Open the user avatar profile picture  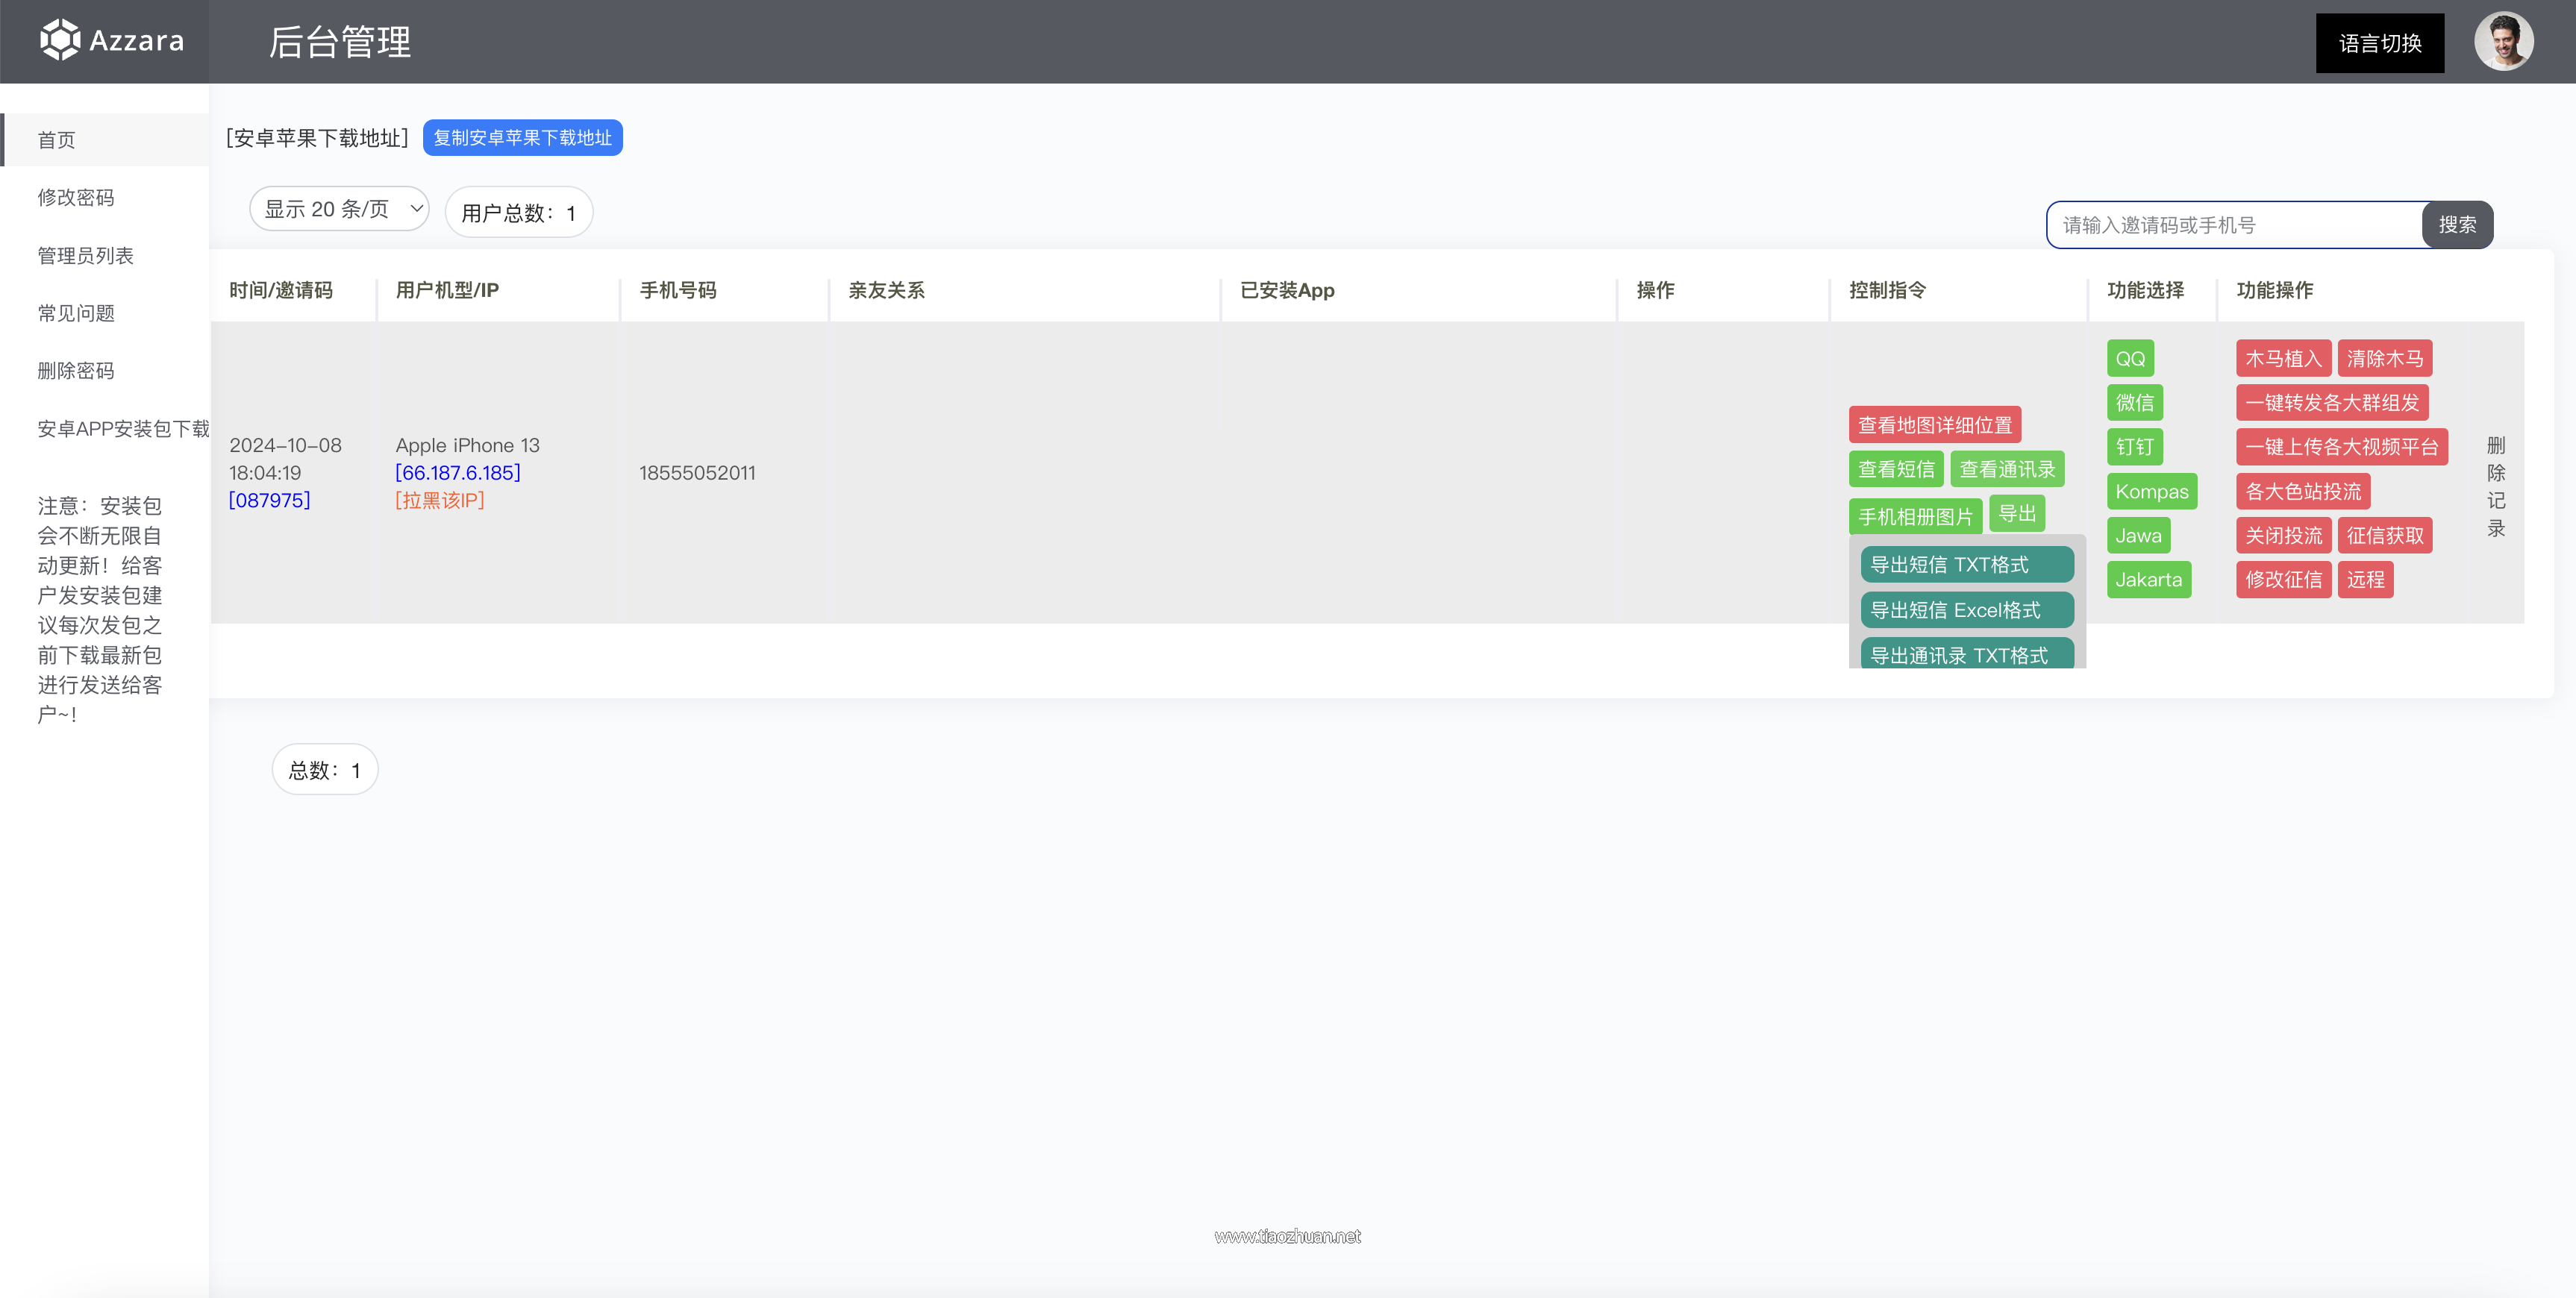click(2503, 42)
